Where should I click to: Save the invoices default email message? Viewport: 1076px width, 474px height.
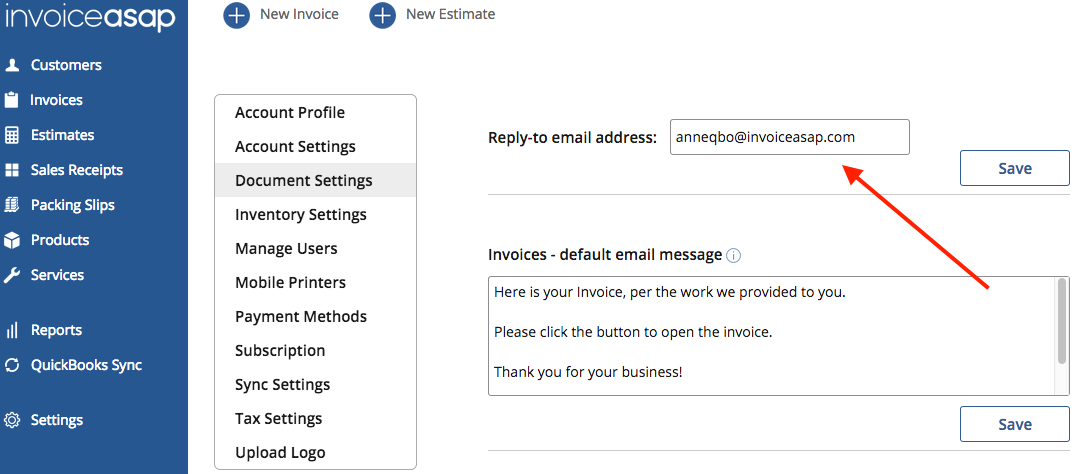click(x=1014, y=424)
